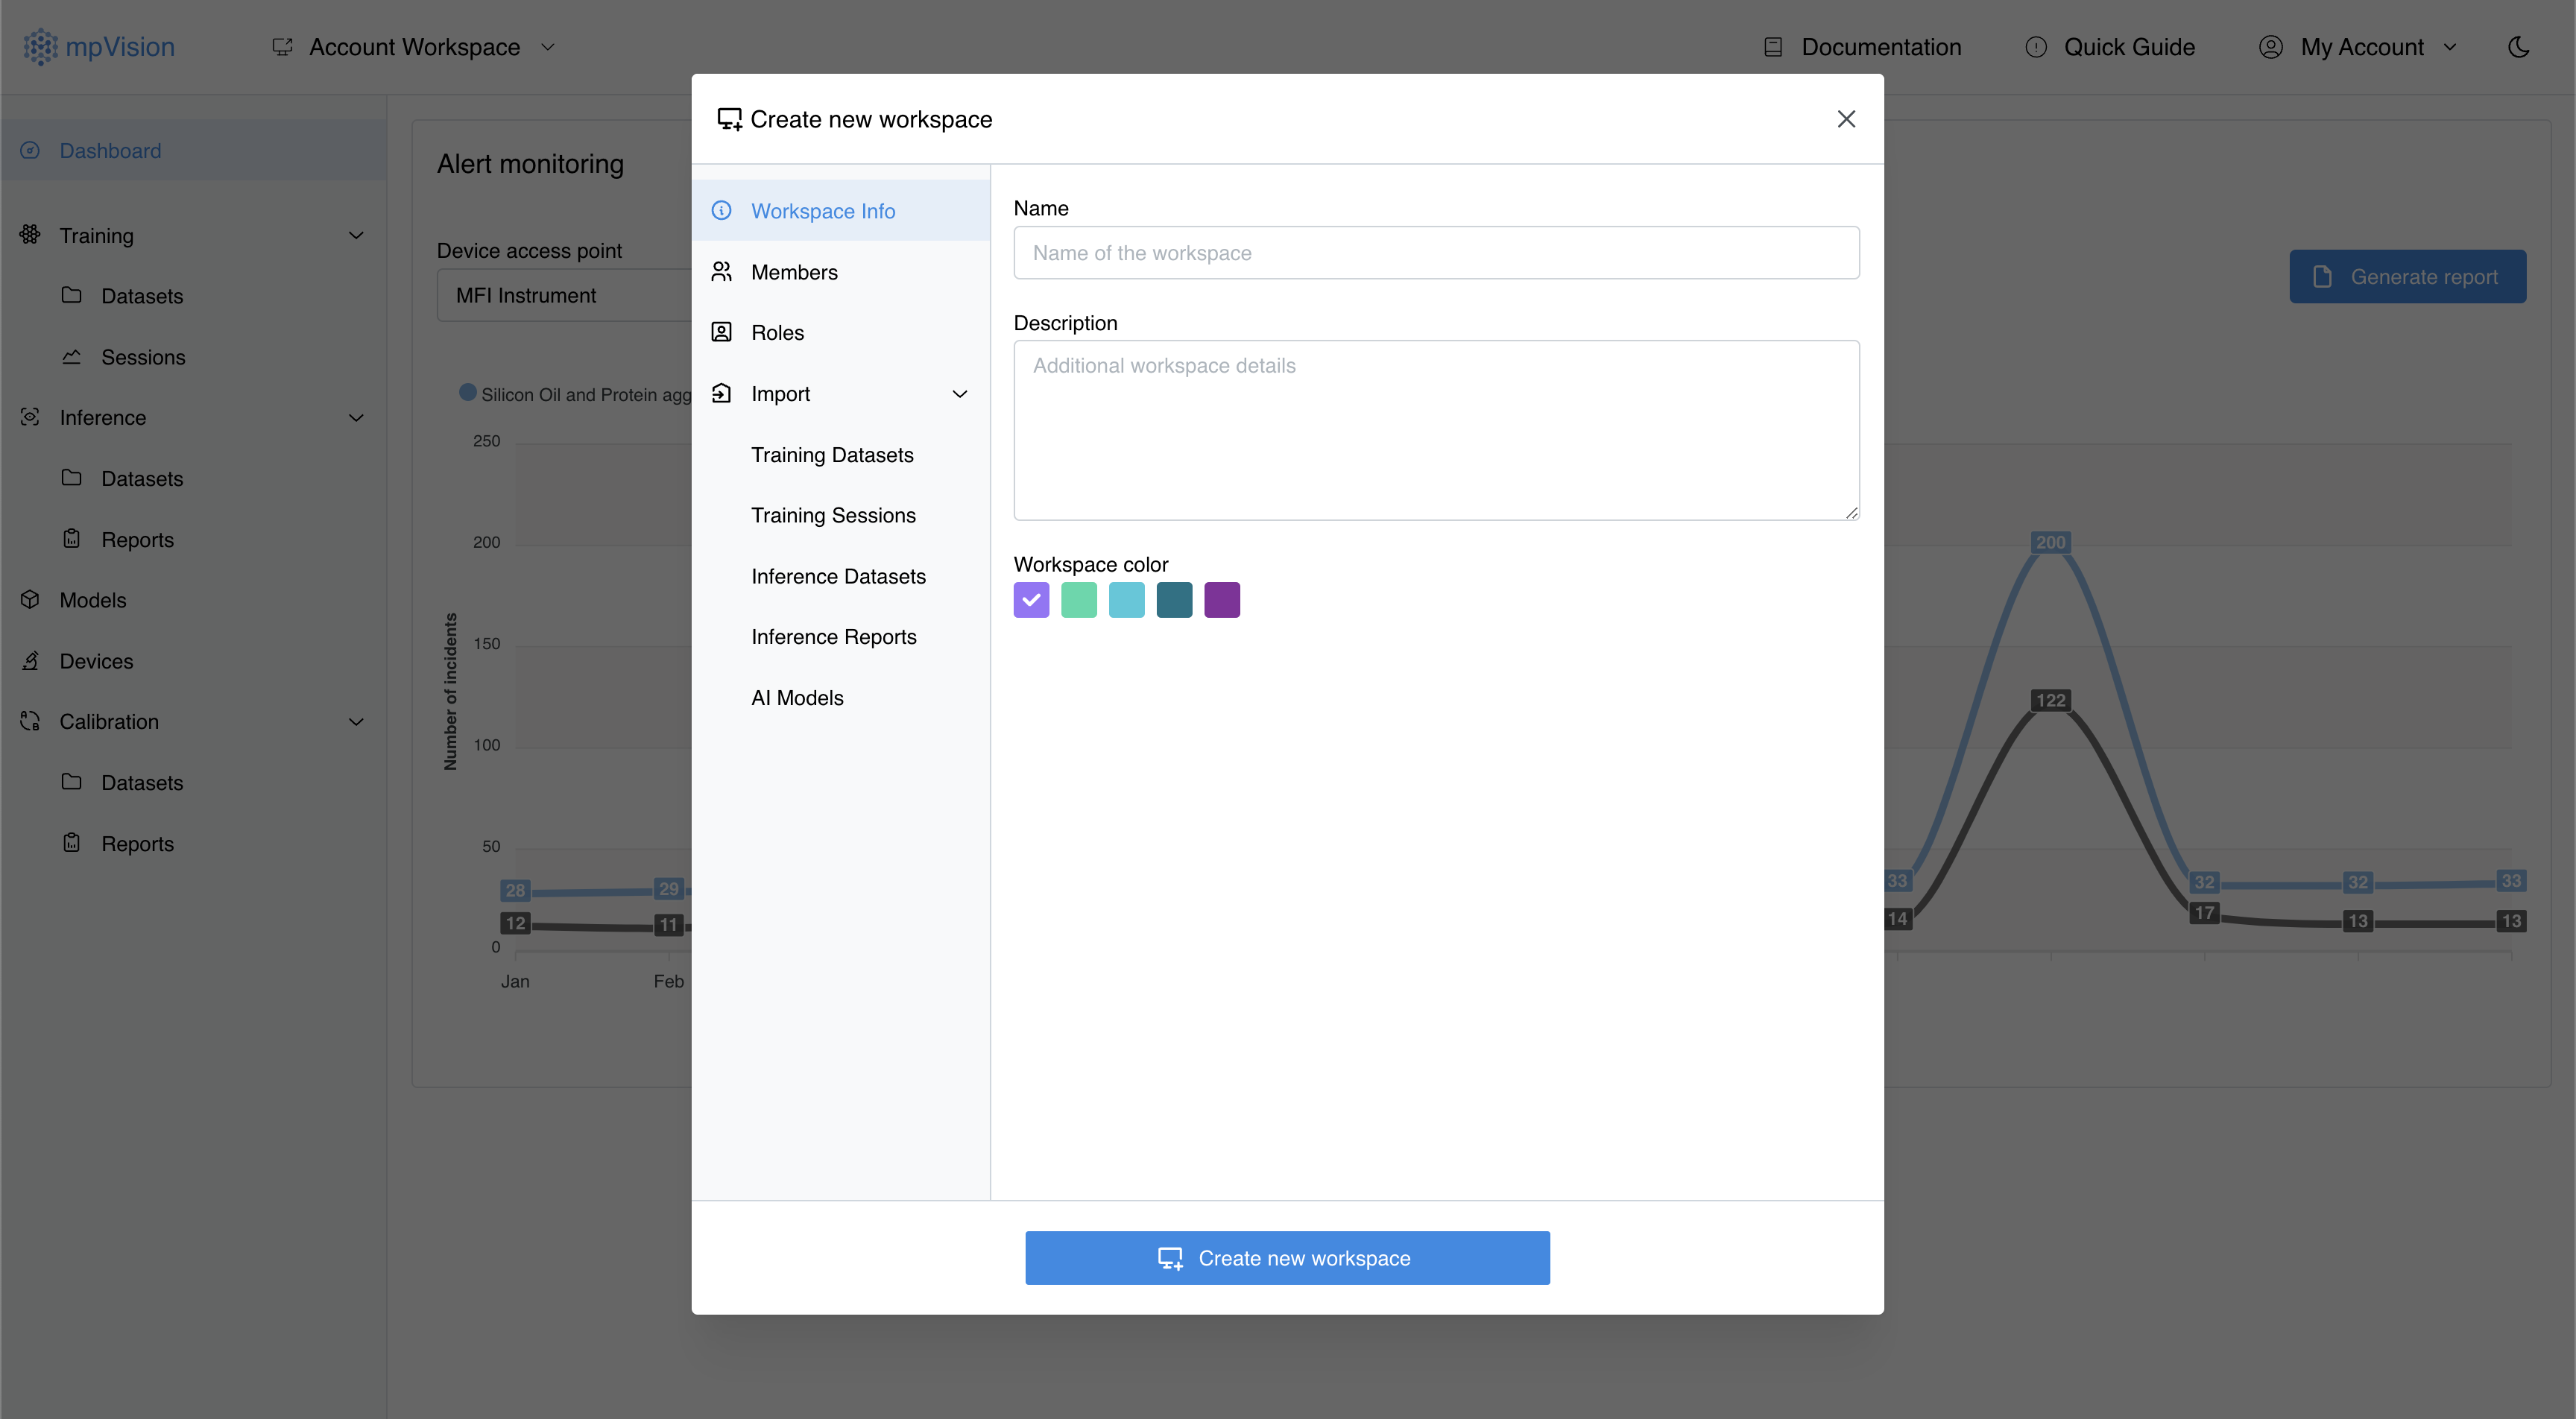2576x1419 pixels.
Task: Collapse the Import section chevron
Action: [x=960, y=394]
